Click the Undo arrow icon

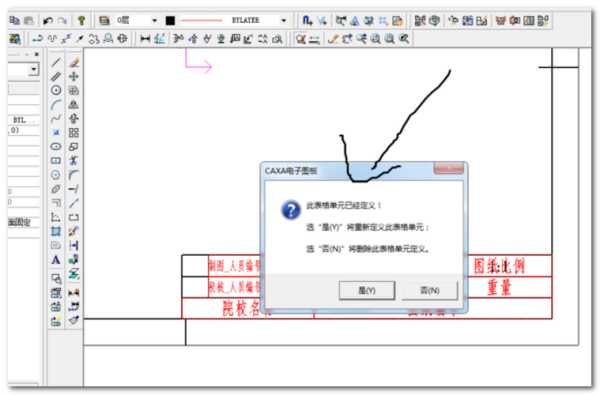tap(47, 20)
